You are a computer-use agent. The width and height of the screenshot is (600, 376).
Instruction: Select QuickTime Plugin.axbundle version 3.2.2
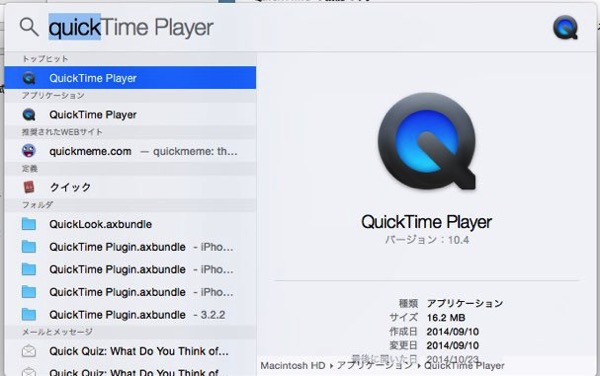click(130, 314)
